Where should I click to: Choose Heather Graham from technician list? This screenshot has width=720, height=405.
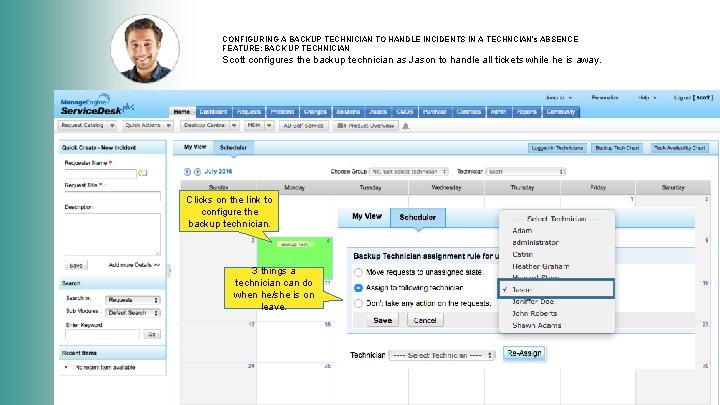click(540, 266)
